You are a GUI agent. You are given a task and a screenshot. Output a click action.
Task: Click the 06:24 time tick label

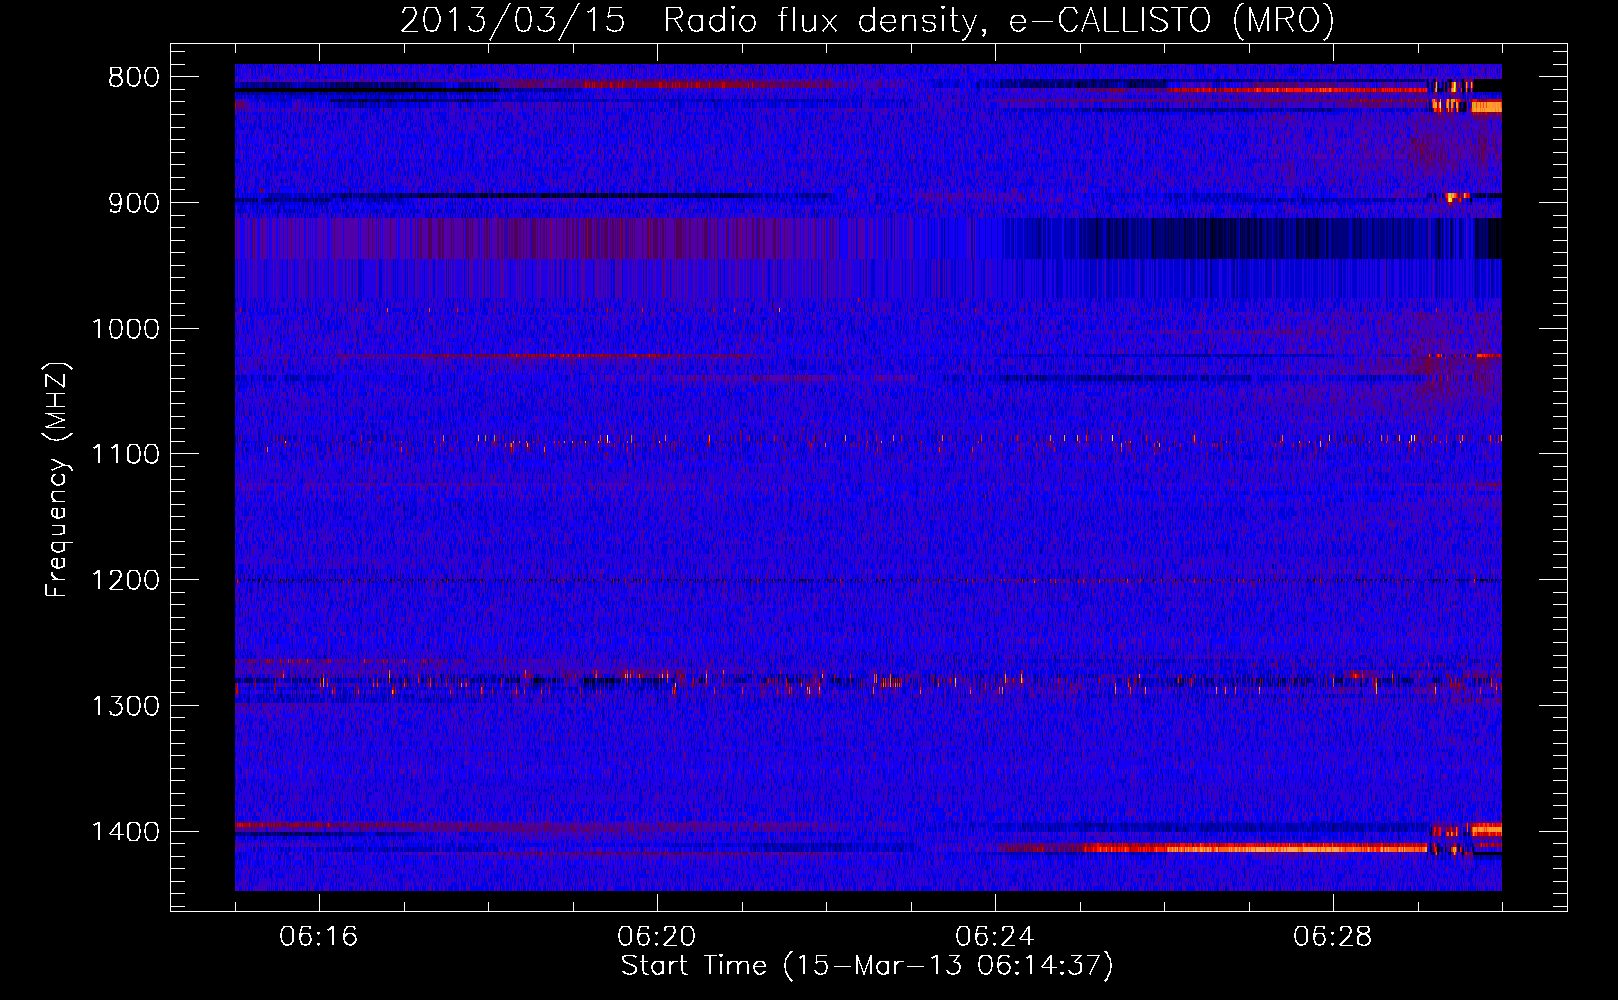coord(995,937)
